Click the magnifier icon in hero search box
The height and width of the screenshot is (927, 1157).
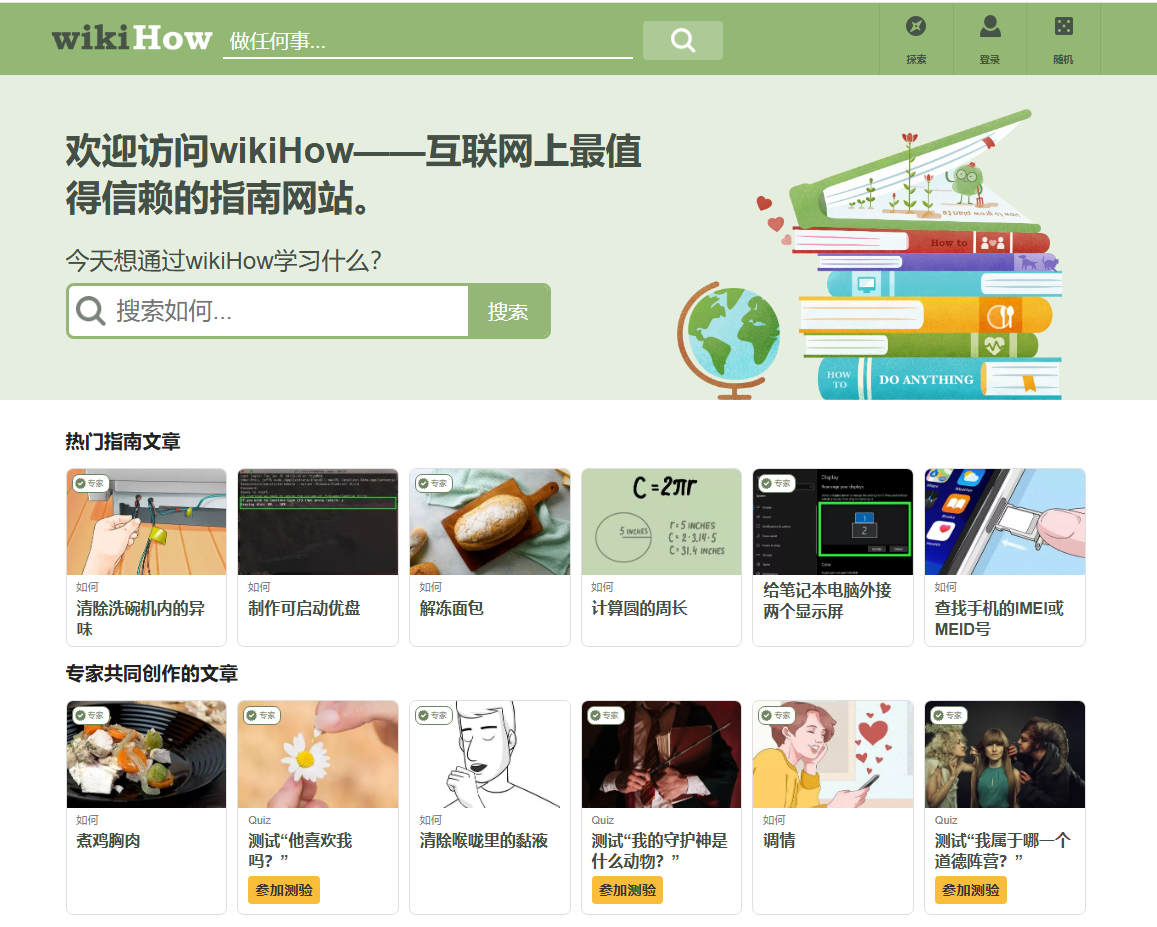point(90,311)
